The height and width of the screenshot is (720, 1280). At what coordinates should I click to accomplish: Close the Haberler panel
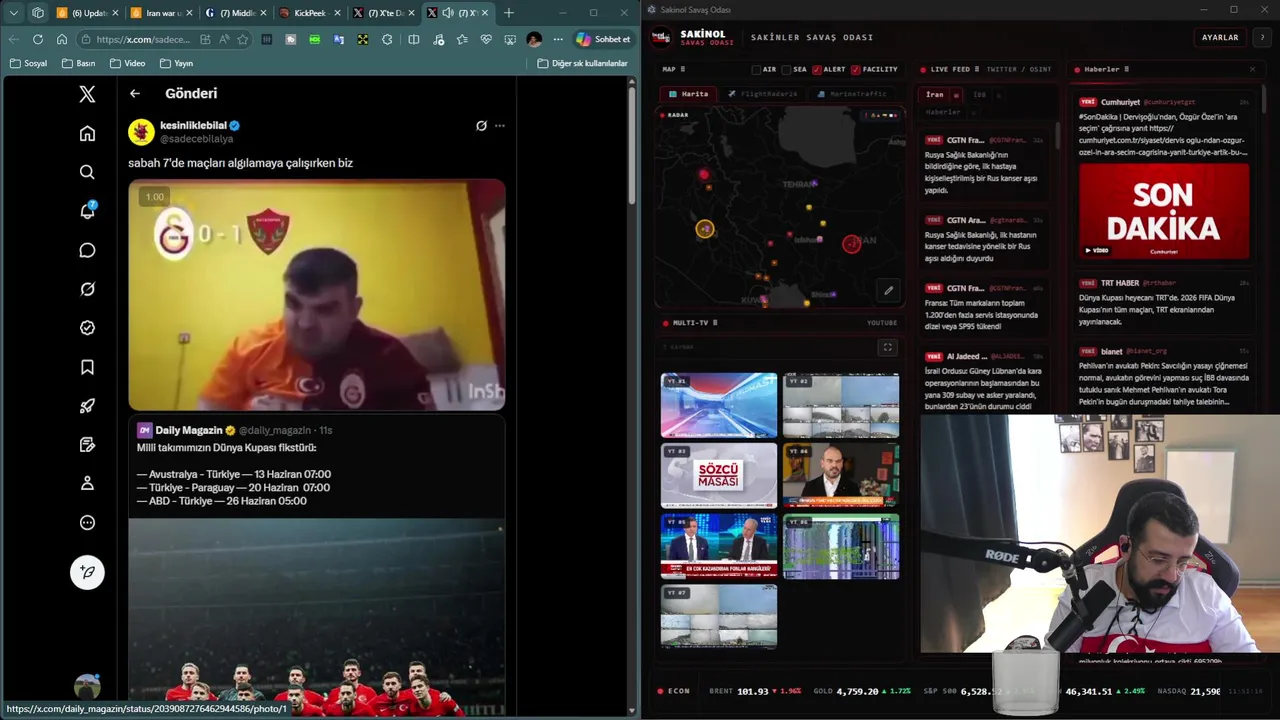[1252, 69]
